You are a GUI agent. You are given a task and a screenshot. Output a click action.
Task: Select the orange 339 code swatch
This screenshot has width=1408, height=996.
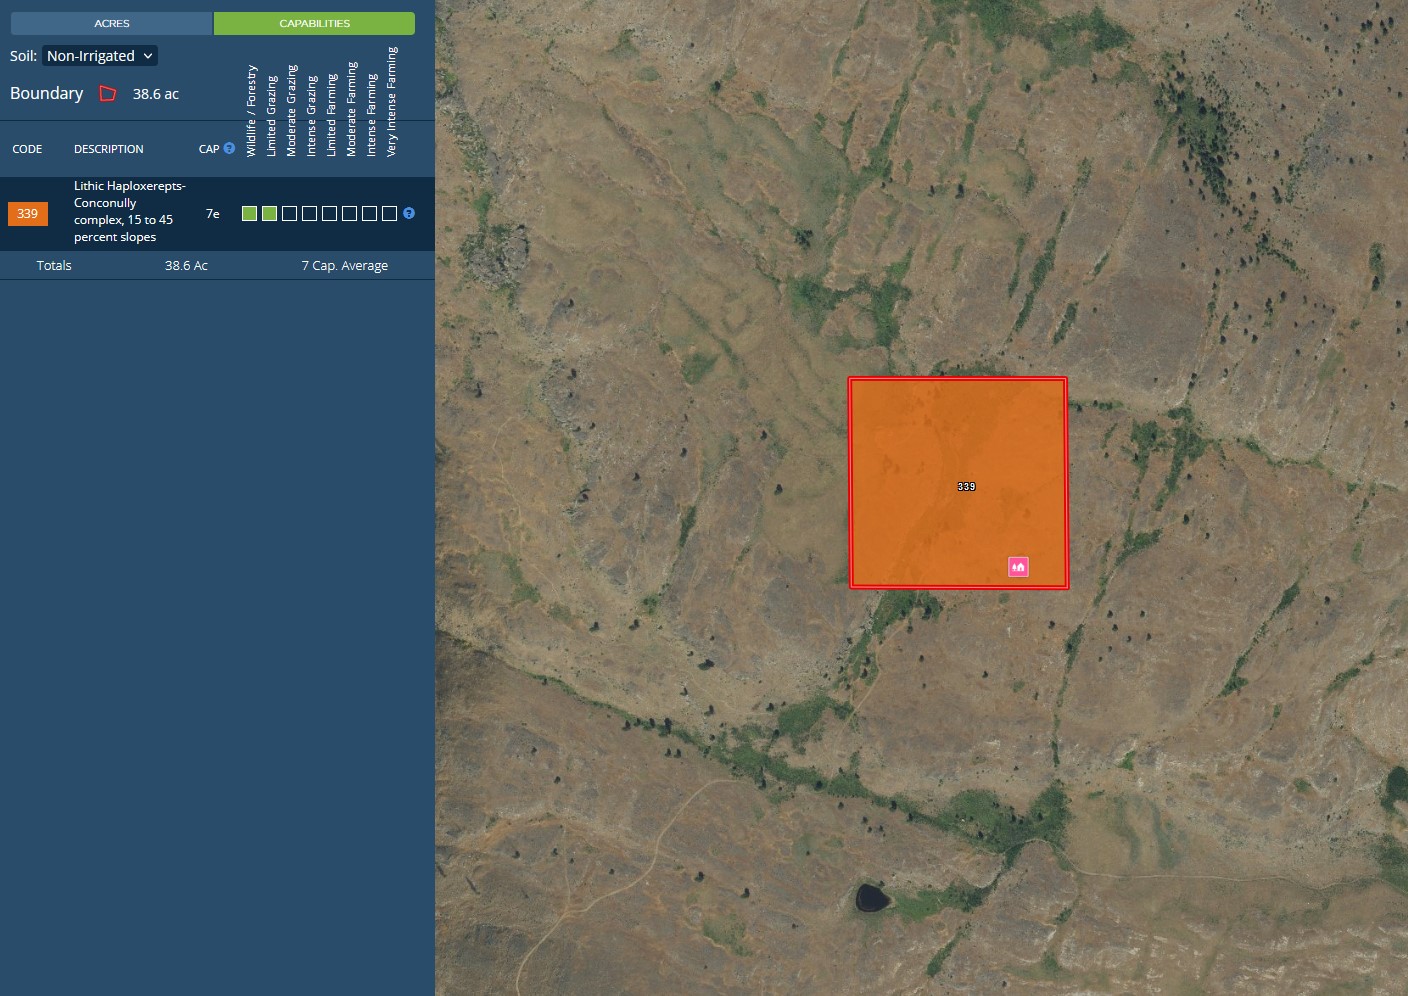point(28,213)
